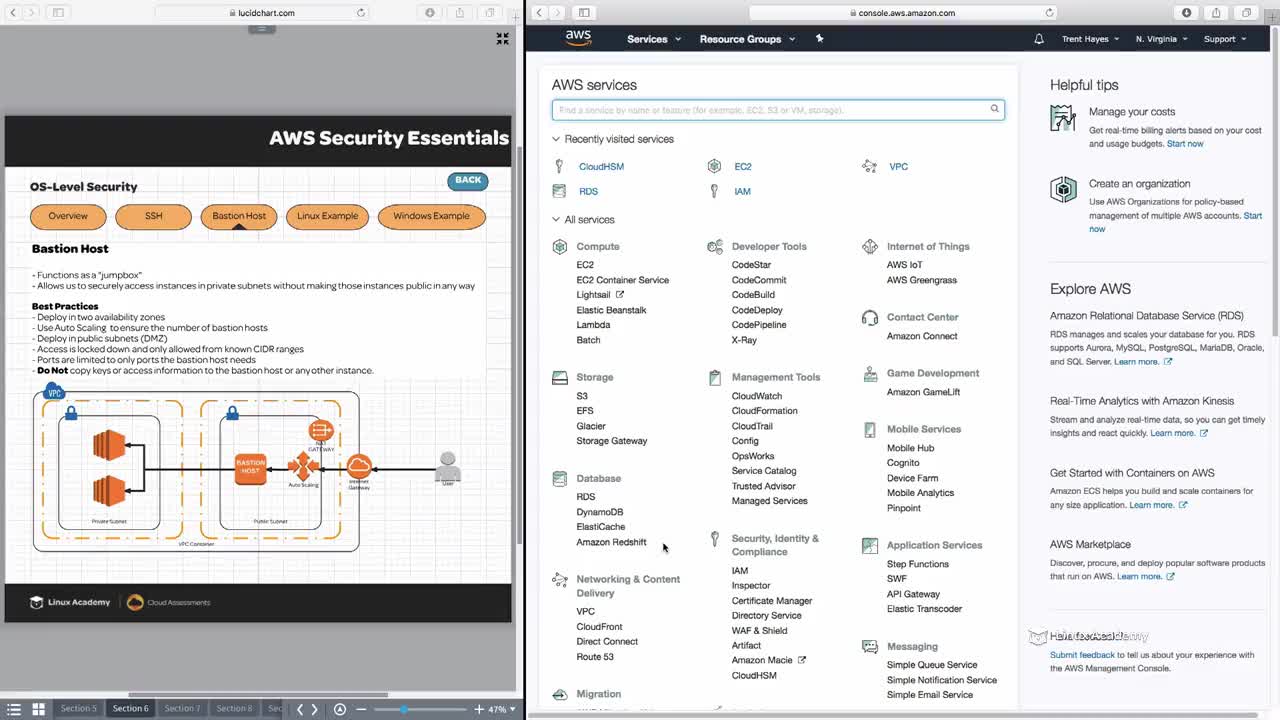Click the search magnifier in AWS services box
1280x720 pixels.
tap(994, 109)
